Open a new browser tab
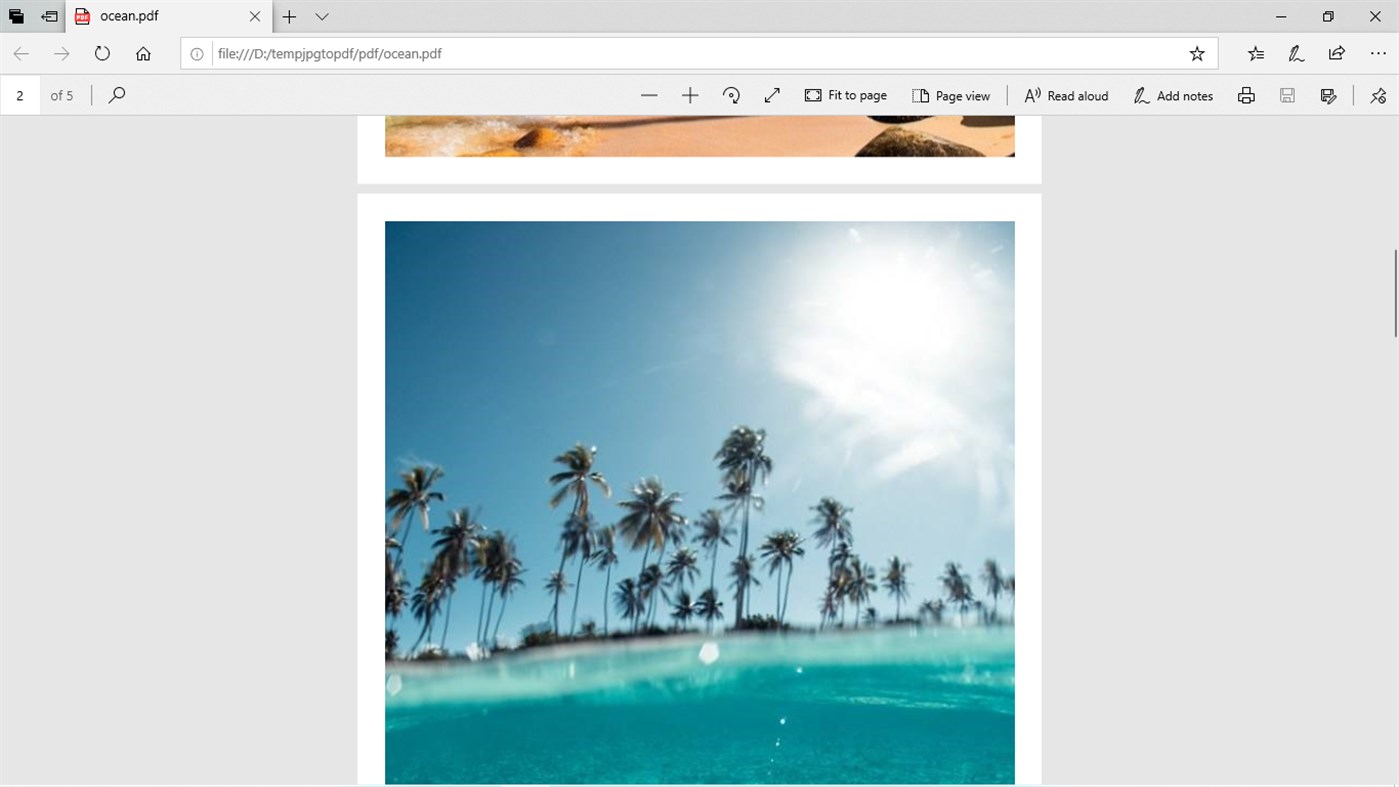The image size is (1399, 787). pos(288,16)
